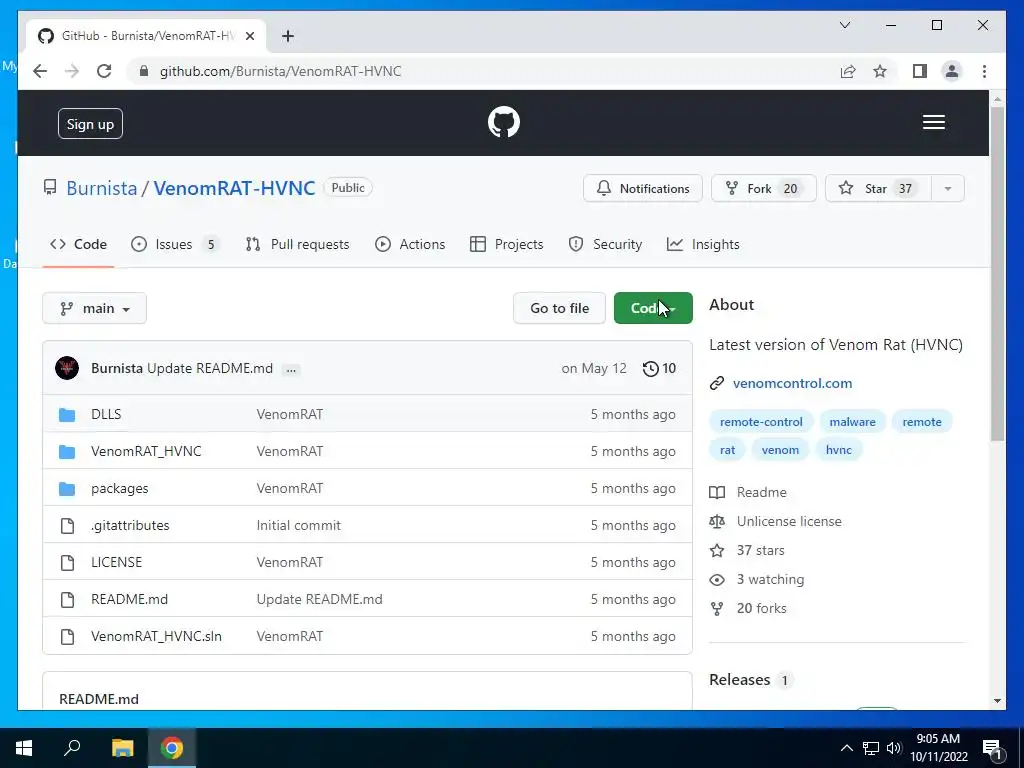Click the site lock icon in address bar
This screenshot has width=1024, height=768.
(x=144, y=71)
